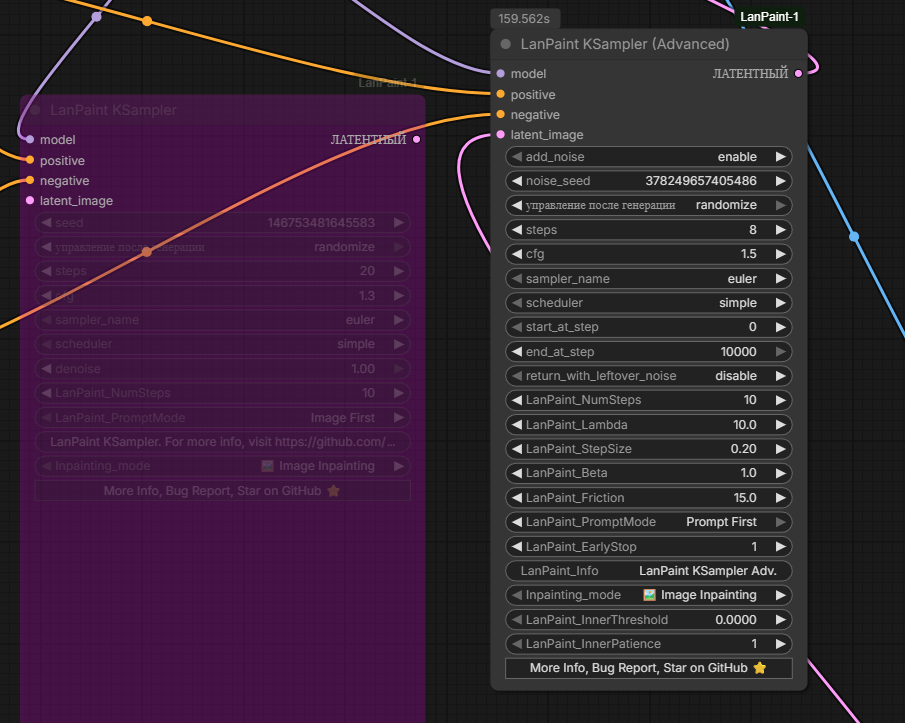This screenshot has height=723, width=905.
Task: Increase noise_seed with right arrow
Action: [780, 181]
